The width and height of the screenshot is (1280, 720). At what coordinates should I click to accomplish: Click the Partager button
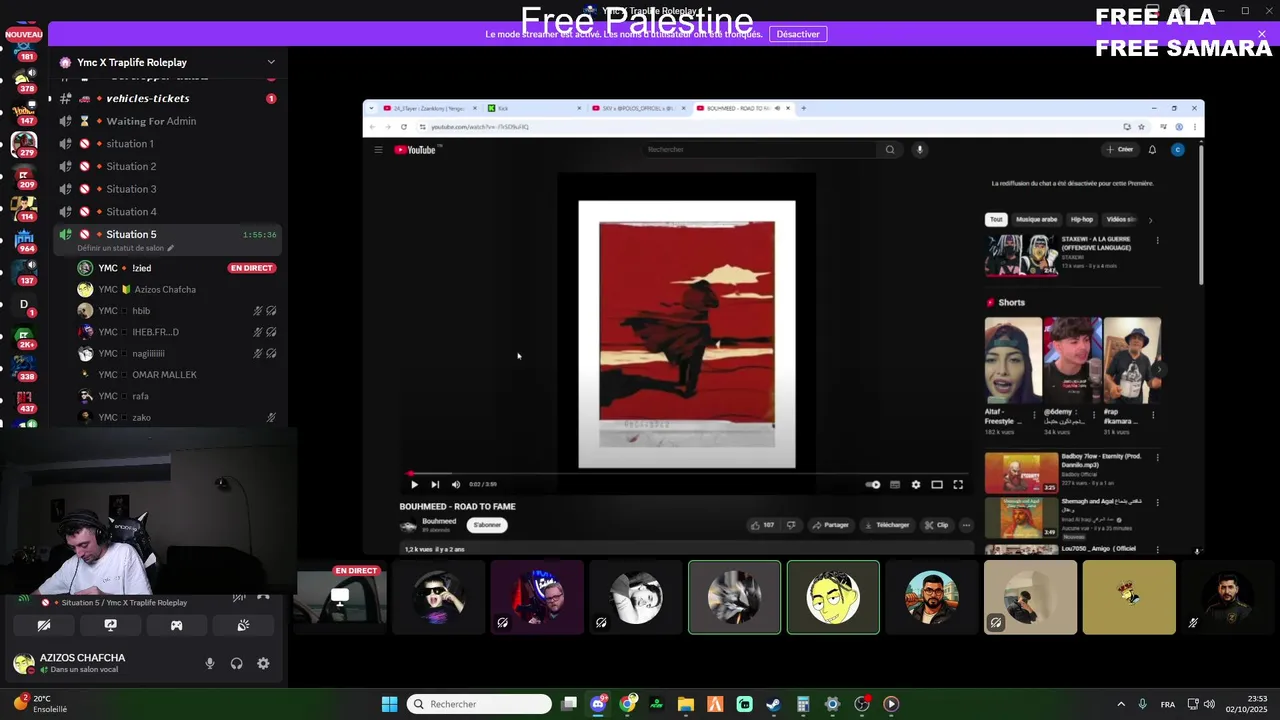[x=831, y=525]
